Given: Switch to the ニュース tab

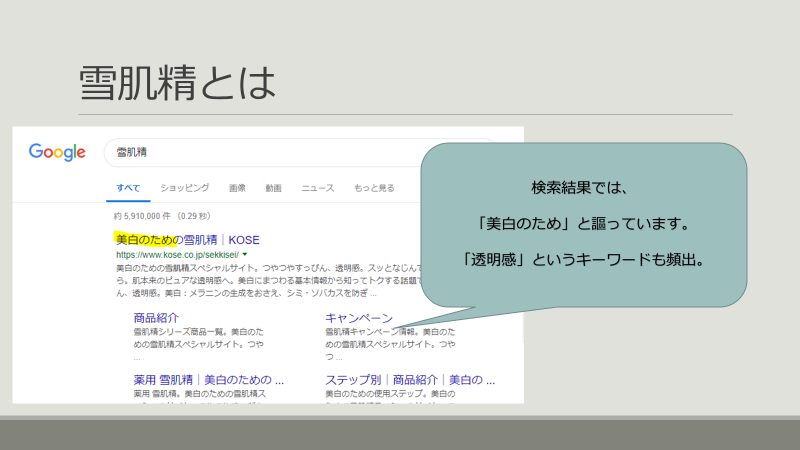Looking at the screenshot, I should point(318,188).
